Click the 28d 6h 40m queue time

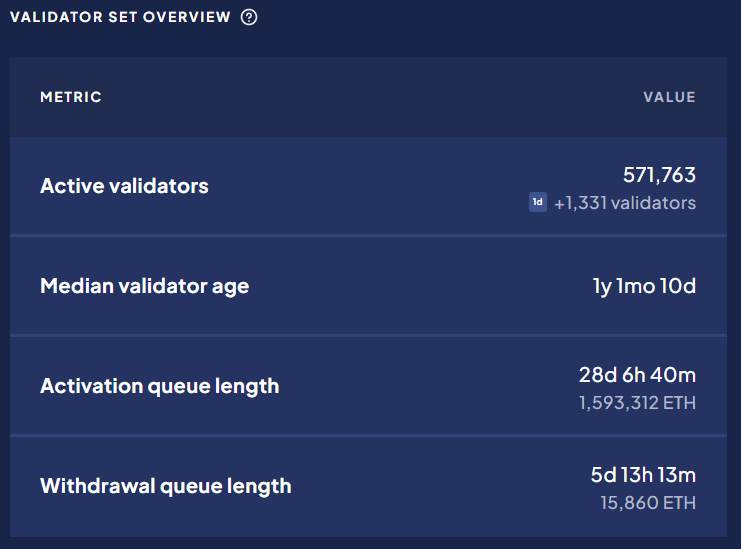pos(637,375)
